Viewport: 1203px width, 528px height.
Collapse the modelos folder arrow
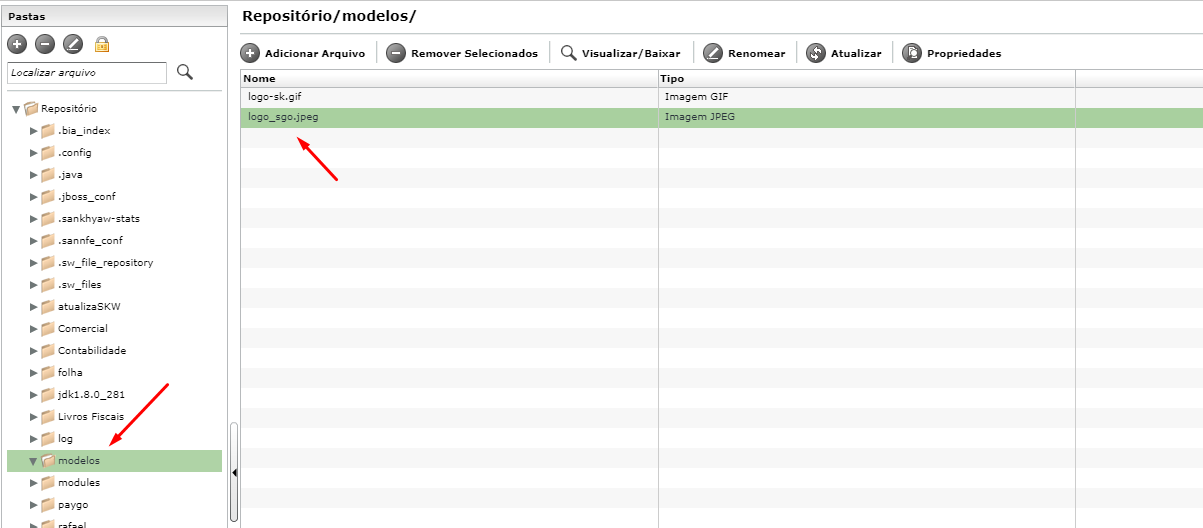[33, 461]
